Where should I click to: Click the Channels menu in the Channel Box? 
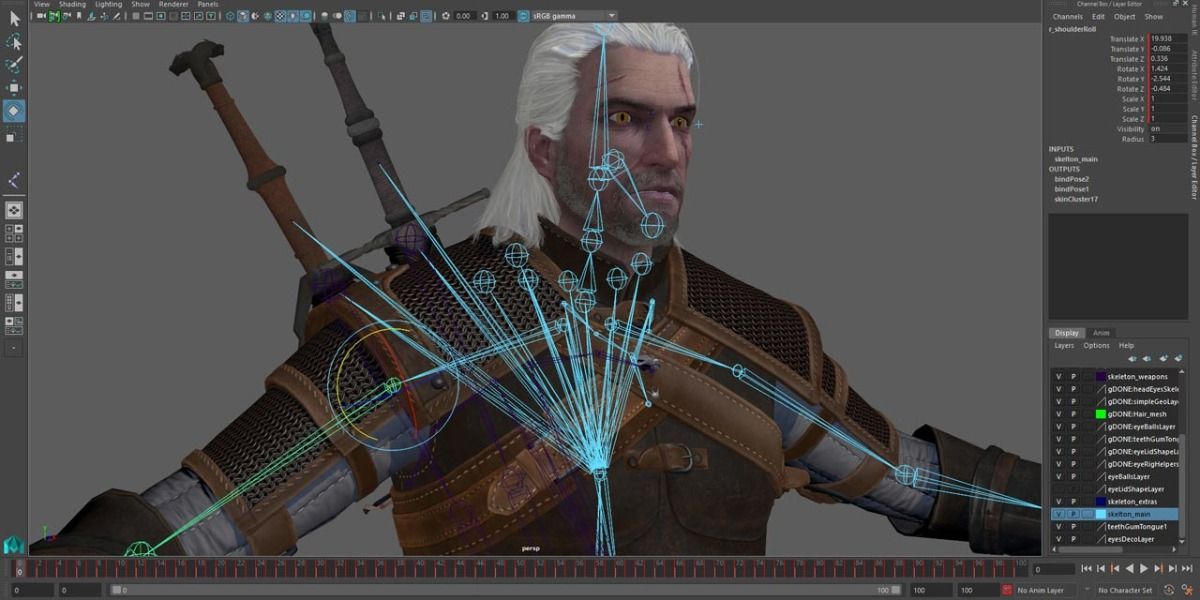click(1068, 16)
